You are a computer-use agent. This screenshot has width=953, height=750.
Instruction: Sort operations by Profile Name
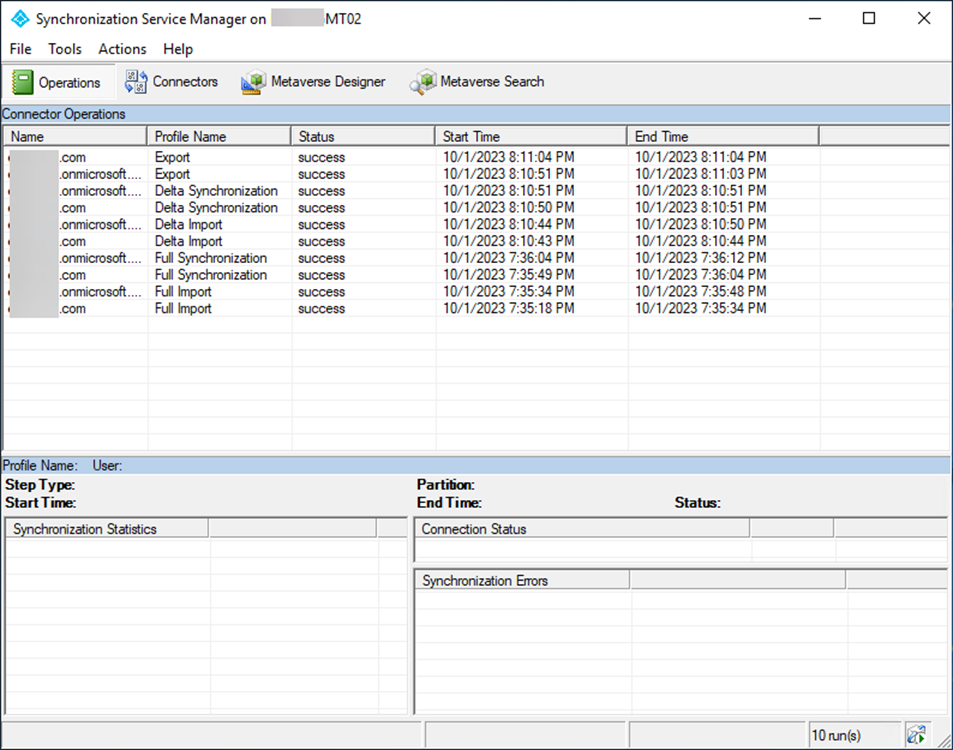coord(216,136)
